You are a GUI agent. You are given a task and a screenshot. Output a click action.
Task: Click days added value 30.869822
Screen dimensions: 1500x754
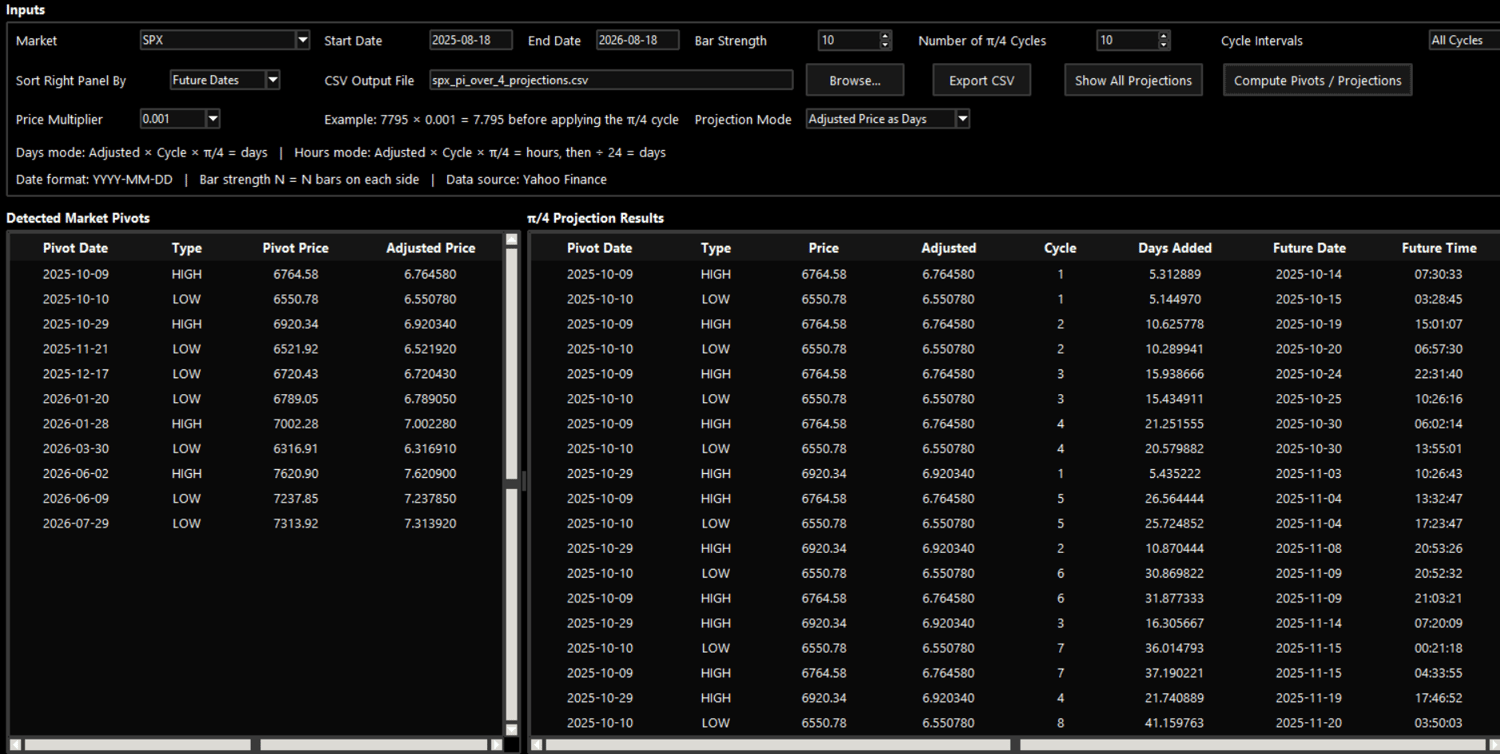[1175, 574]
